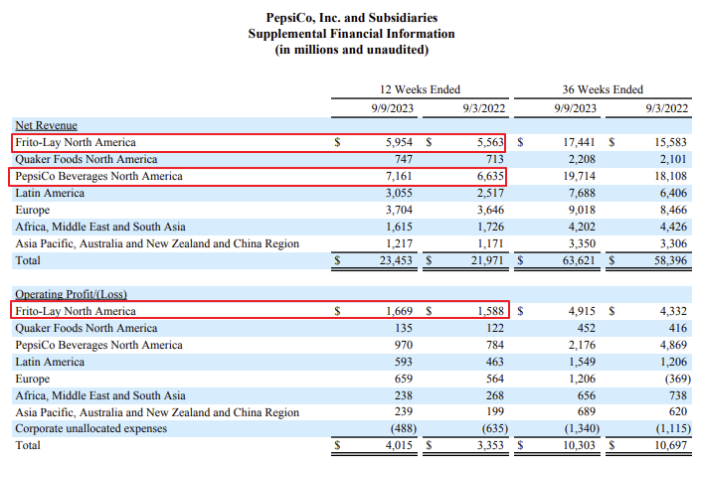Click the Africa, Middle East revenue value 1,615
The width and height of the screenshot is (710, 480).
399,227
